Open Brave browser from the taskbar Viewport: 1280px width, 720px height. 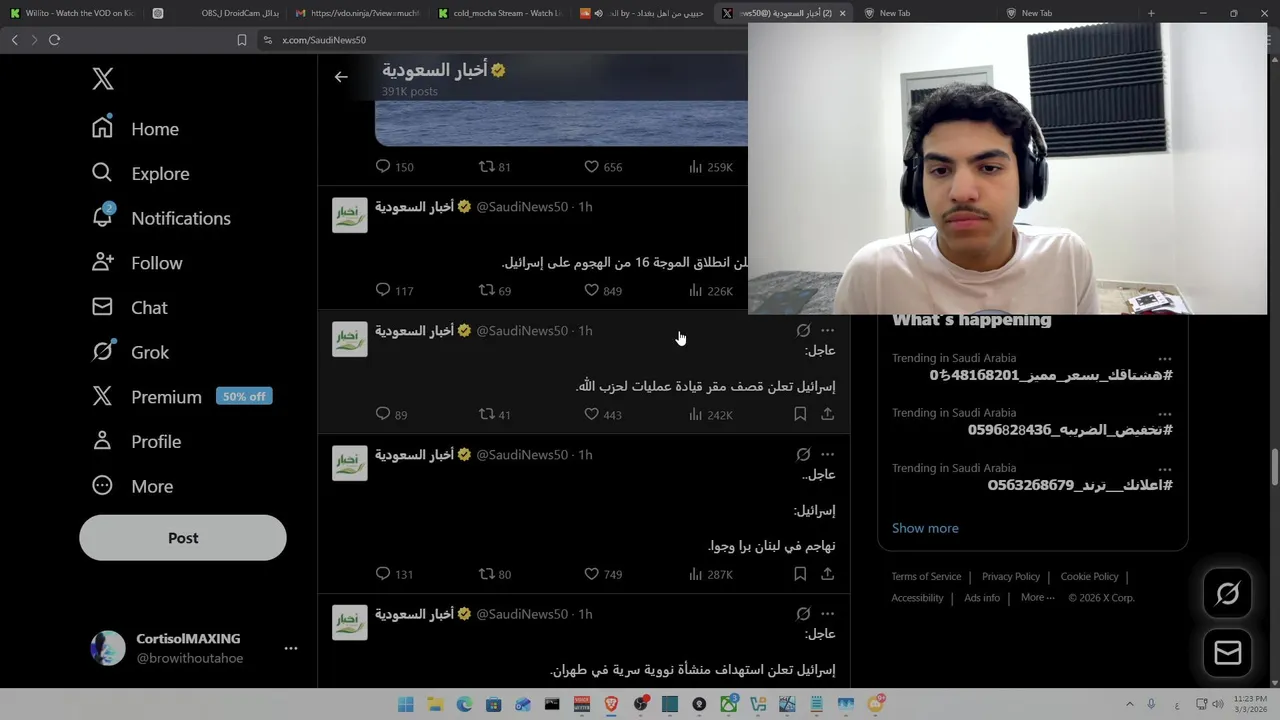click(611, 704)
